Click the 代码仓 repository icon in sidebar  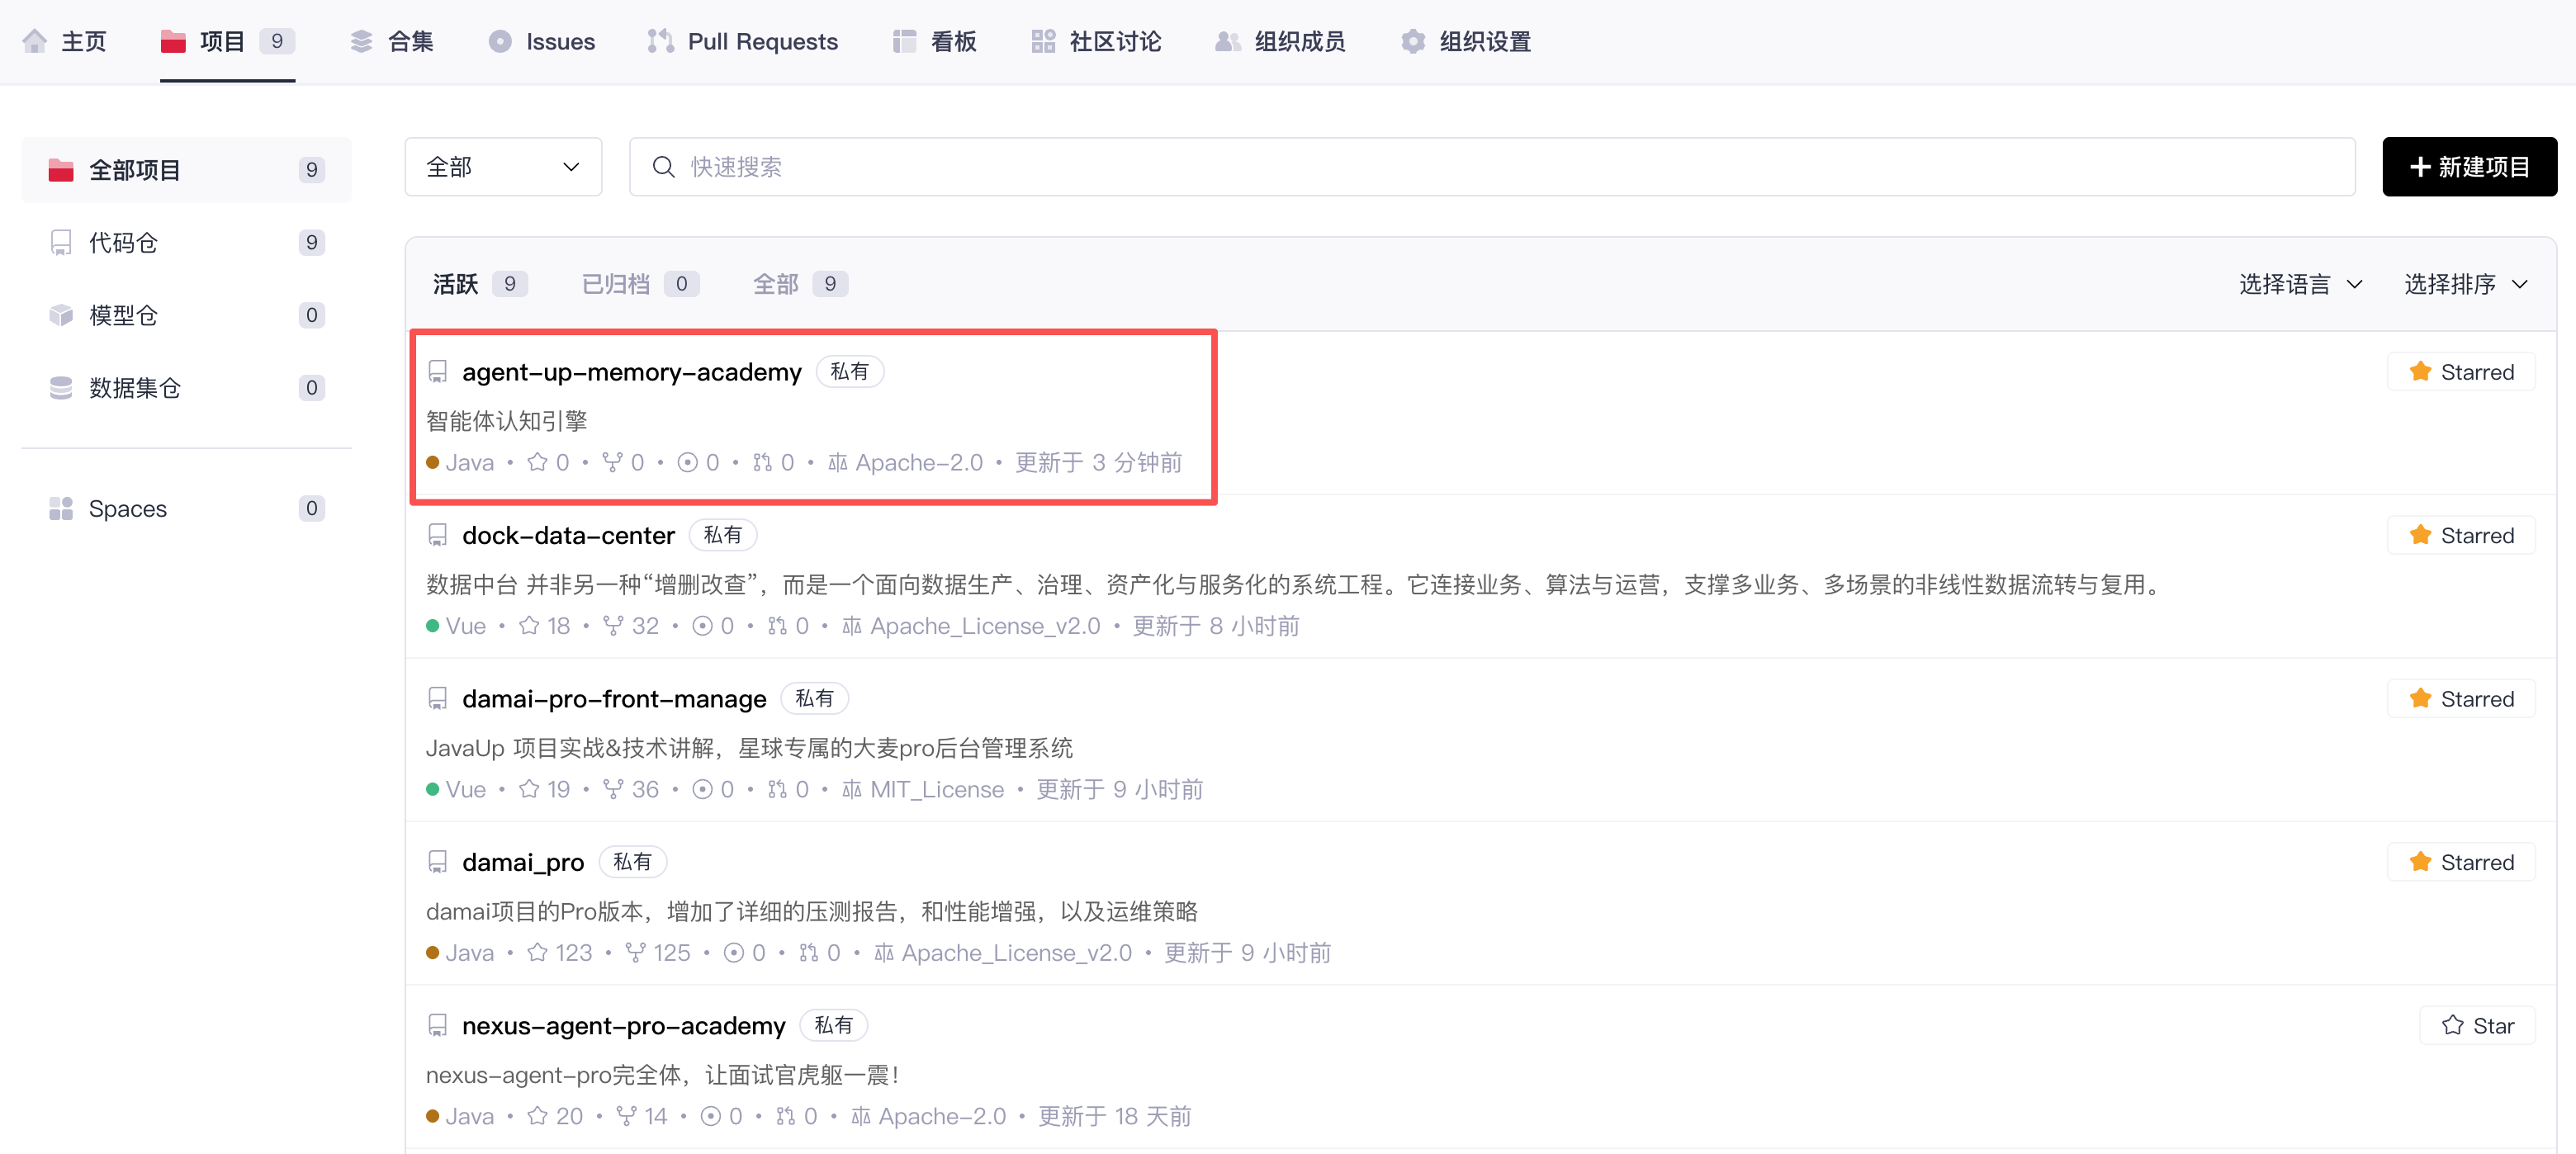click(61, 243)
